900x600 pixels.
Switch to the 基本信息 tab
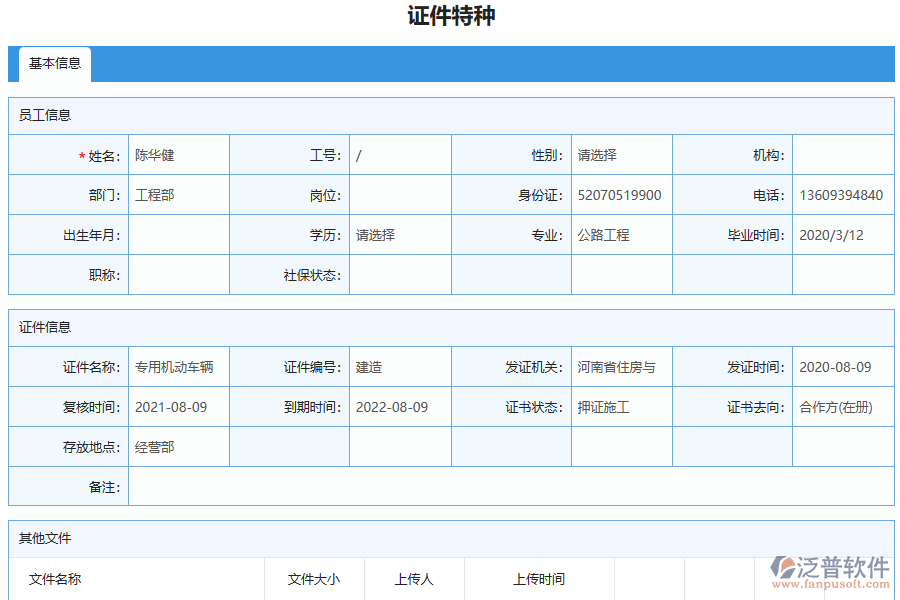coord(55,64)
